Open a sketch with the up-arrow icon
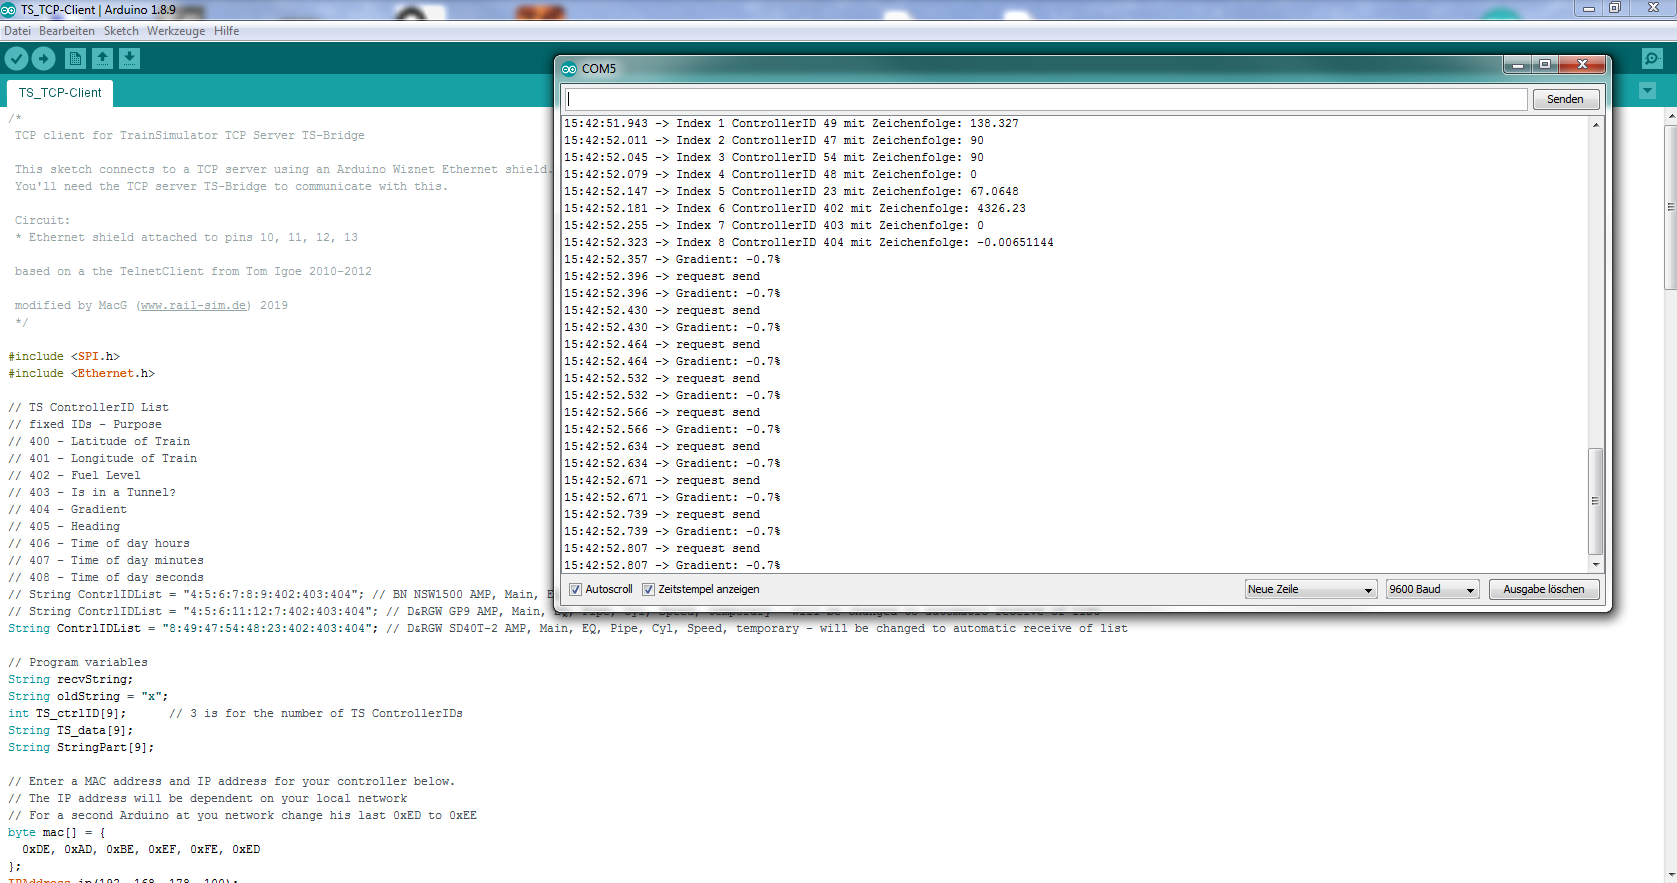1677x883 pixels. pyautogui.click(x=102, y=59)
